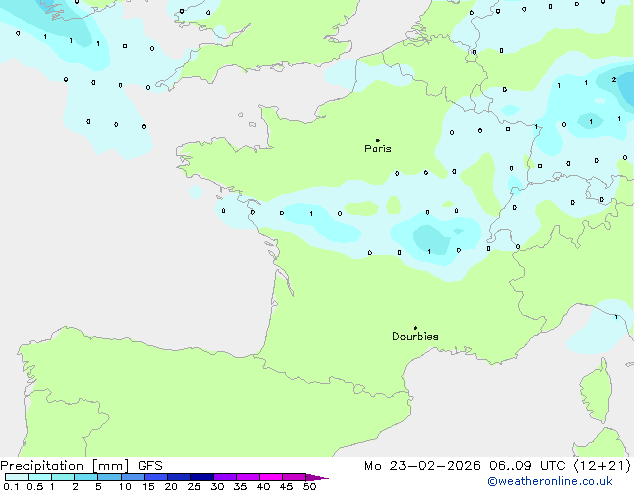Click the Corsica island on the map
634x490 pixels.
(x=596, y=391)
